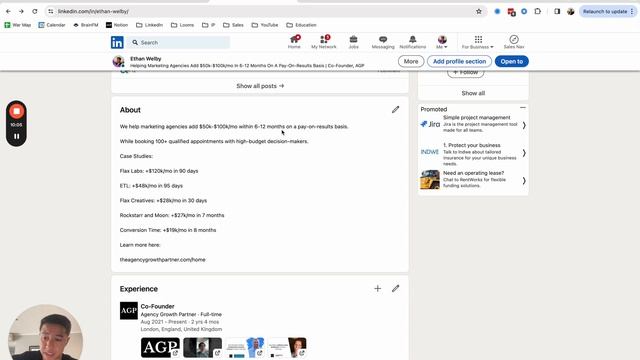Edit the About section with the pencil icon
640x360 pixels.
coord(396,109)
